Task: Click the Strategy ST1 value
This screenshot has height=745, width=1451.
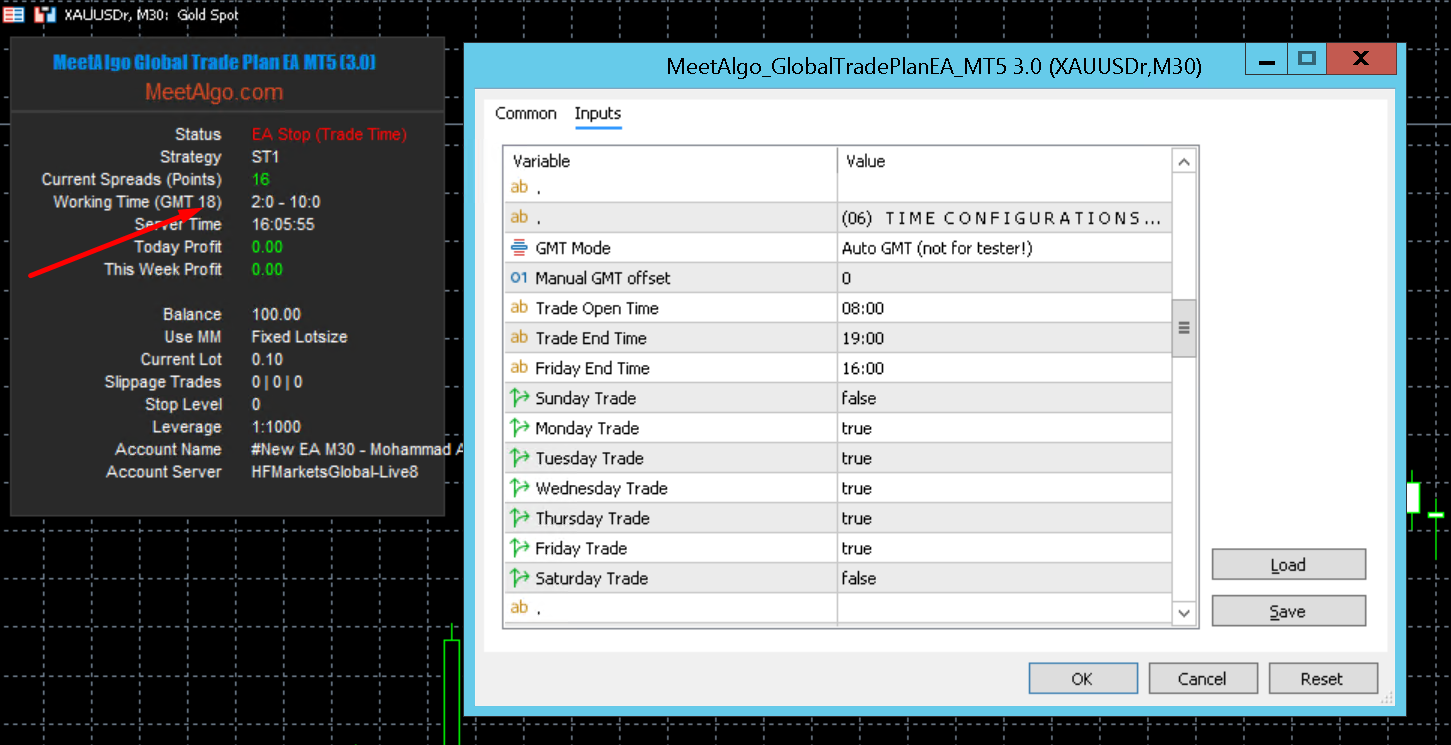Action: 265,157
